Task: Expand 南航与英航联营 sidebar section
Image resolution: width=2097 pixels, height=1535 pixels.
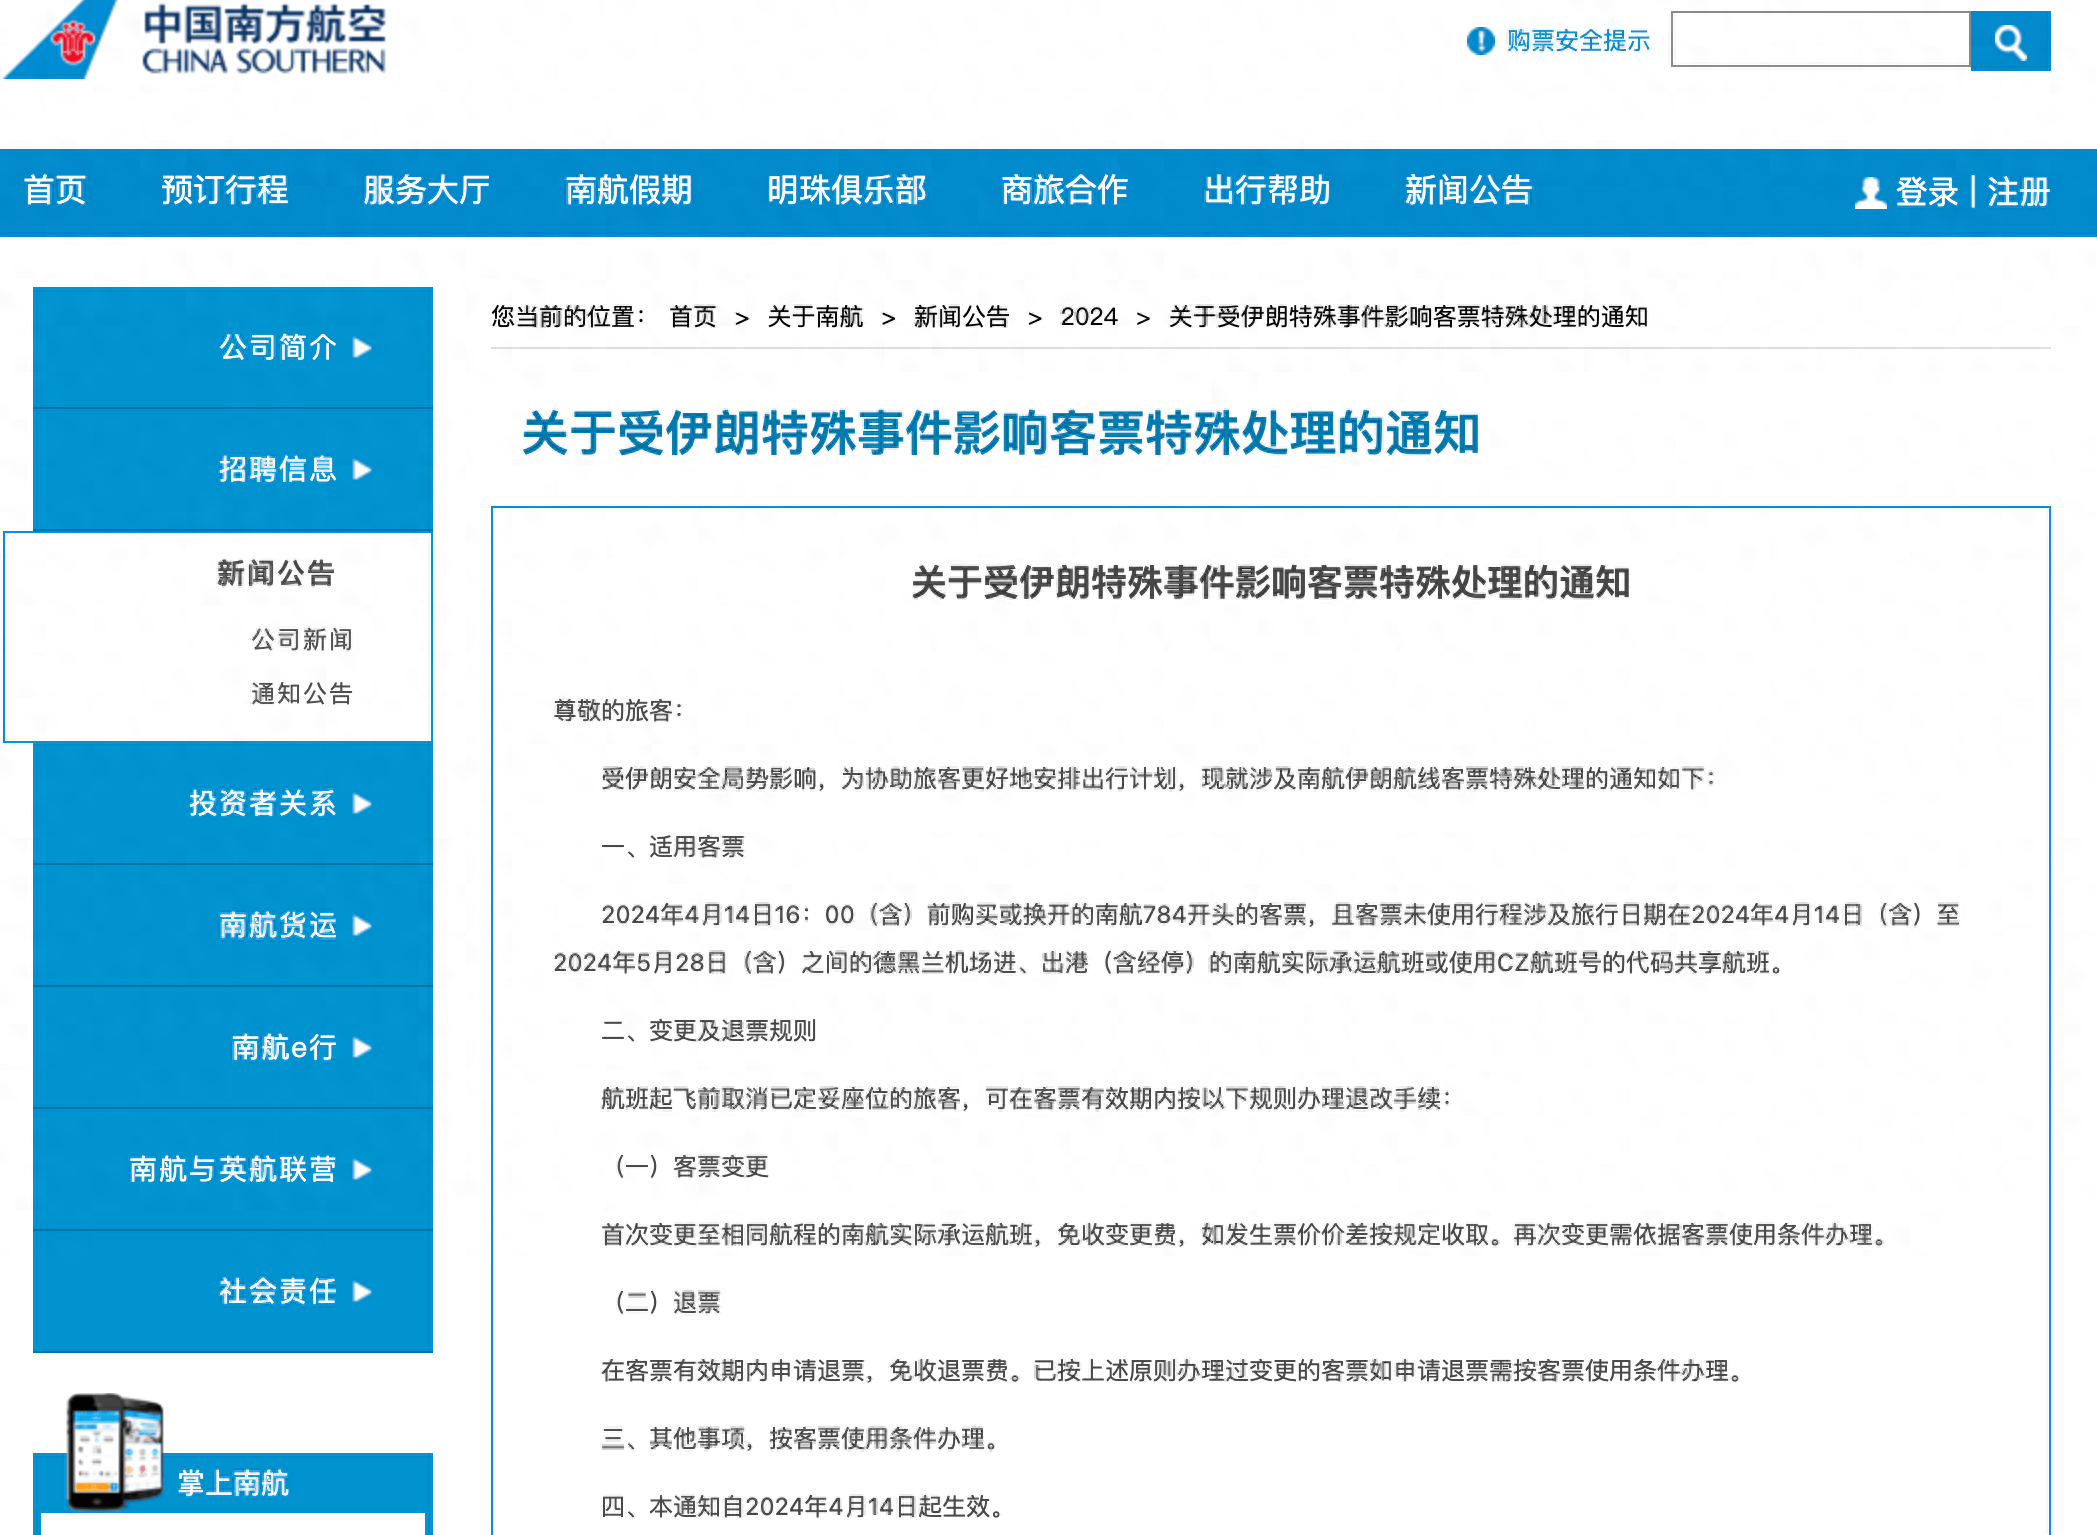Action: (x=233, y=1169)
